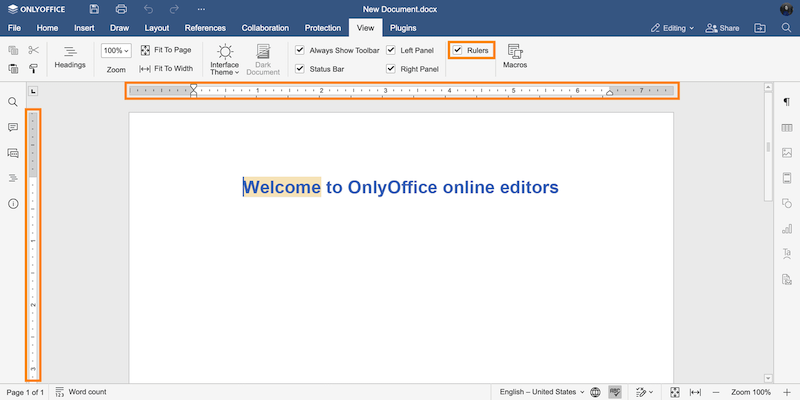Click the Save icon in title bar

point(94,9)
